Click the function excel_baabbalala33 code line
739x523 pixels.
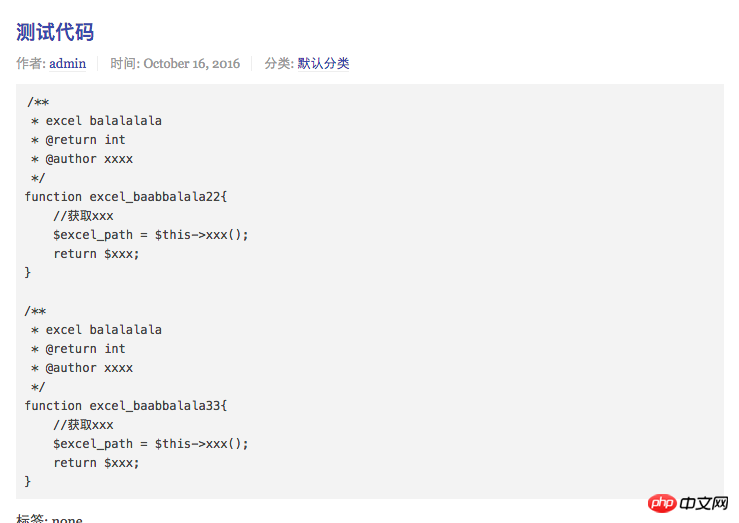click(x=126, y=406)
